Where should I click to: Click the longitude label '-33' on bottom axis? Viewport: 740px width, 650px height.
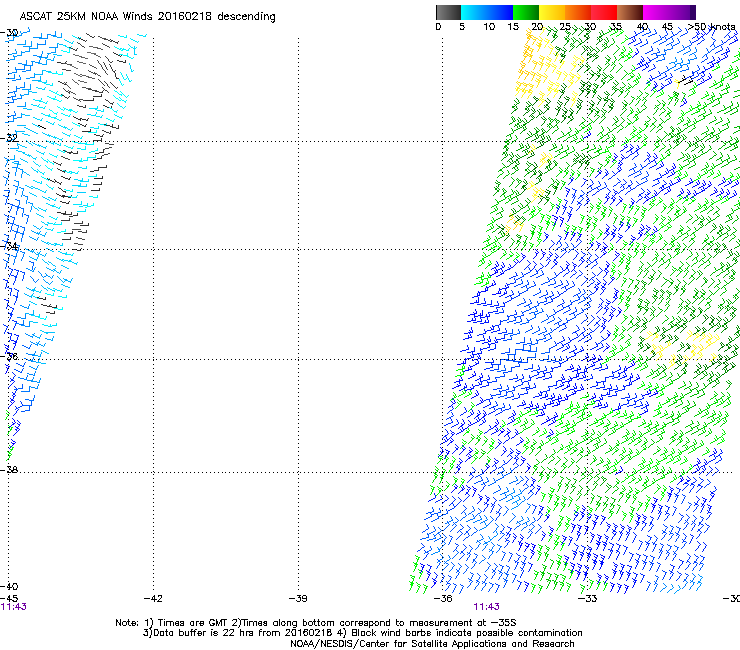pos(588,599)
